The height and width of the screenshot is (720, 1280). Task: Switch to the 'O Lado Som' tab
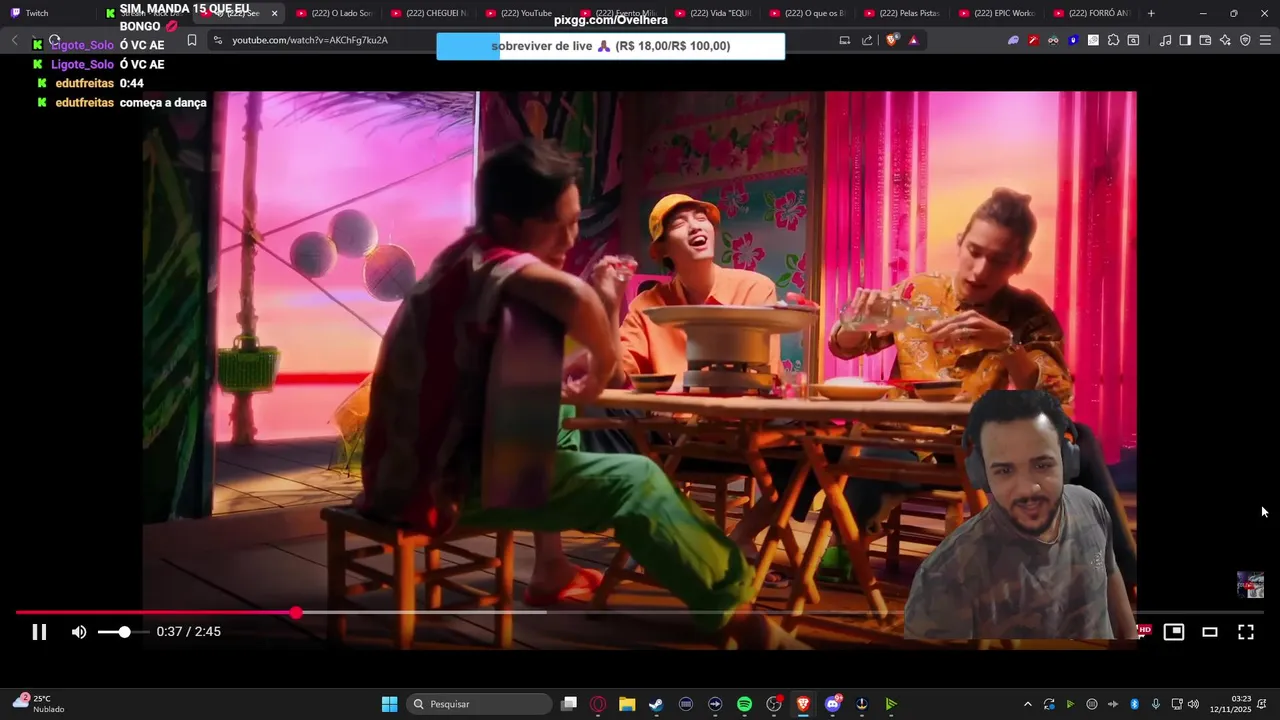(x=335, y=13)
